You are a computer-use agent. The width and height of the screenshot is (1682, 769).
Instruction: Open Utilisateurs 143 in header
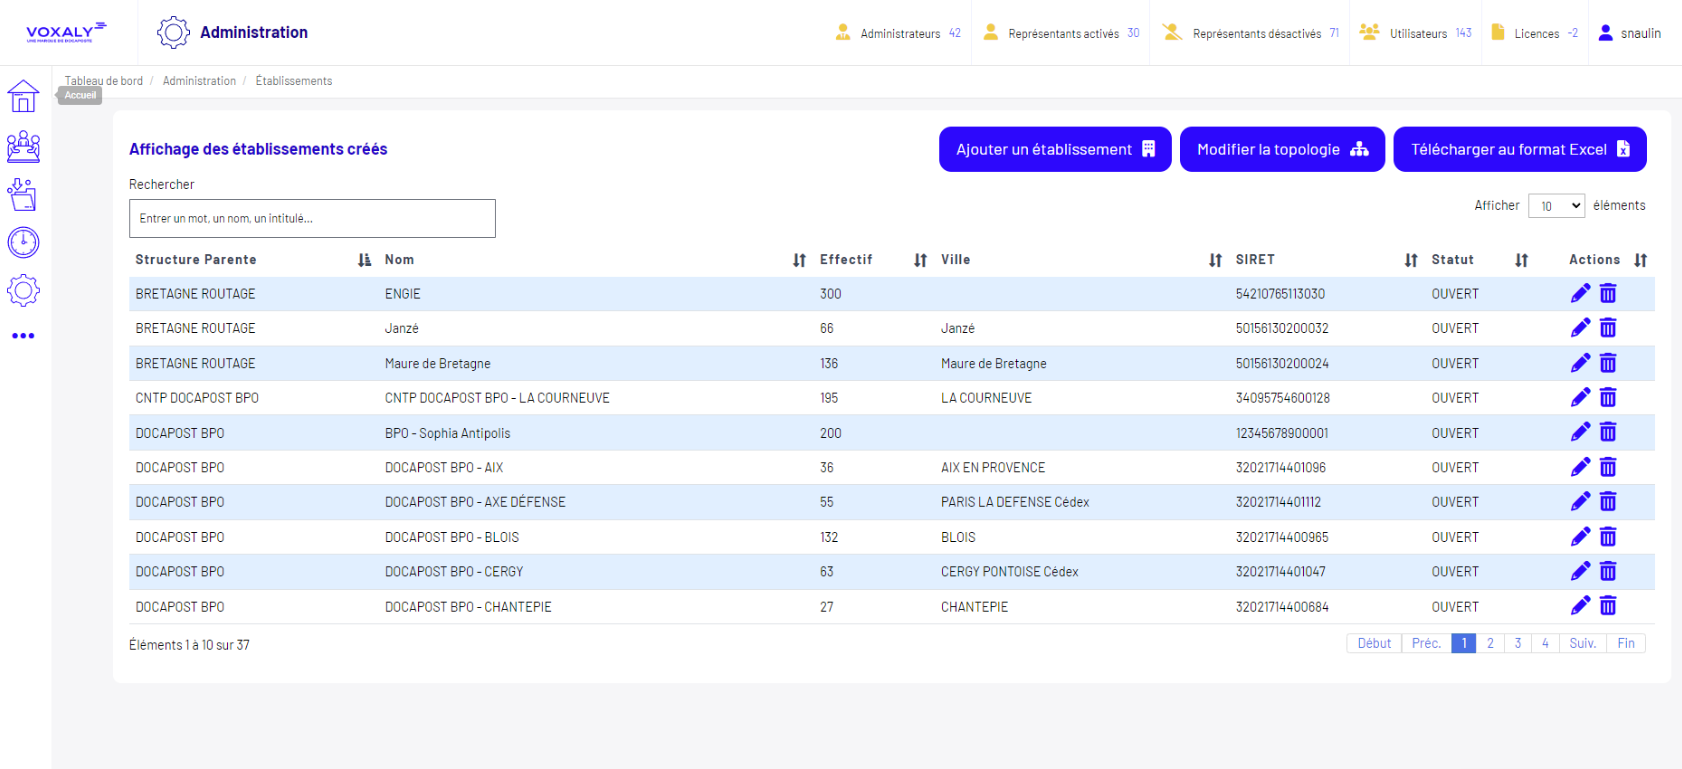1416,33
